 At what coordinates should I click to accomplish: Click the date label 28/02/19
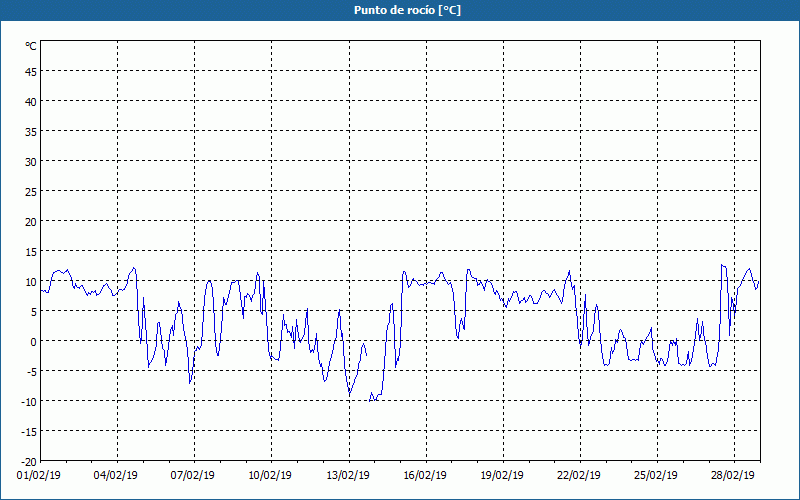click(733, 476)
